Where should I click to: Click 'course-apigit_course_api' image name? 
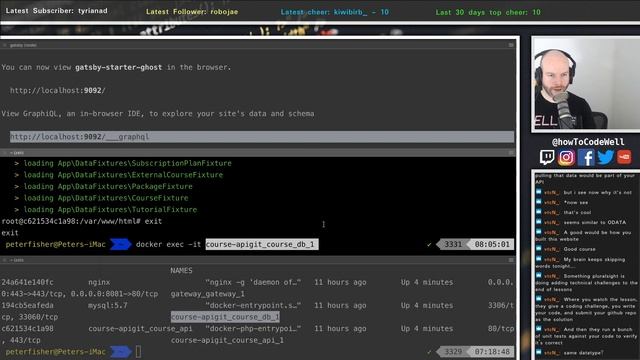pyautogui.click(x=140, y=329)
